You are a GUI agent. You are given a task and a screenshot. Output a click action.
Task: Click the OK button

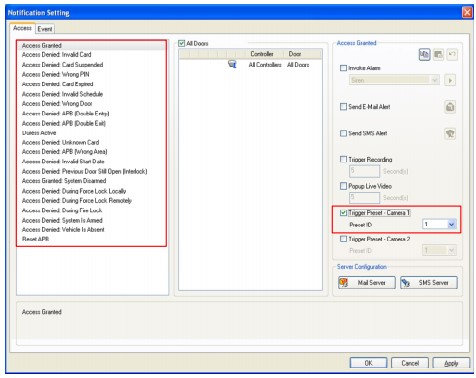(x=368, y=363)
